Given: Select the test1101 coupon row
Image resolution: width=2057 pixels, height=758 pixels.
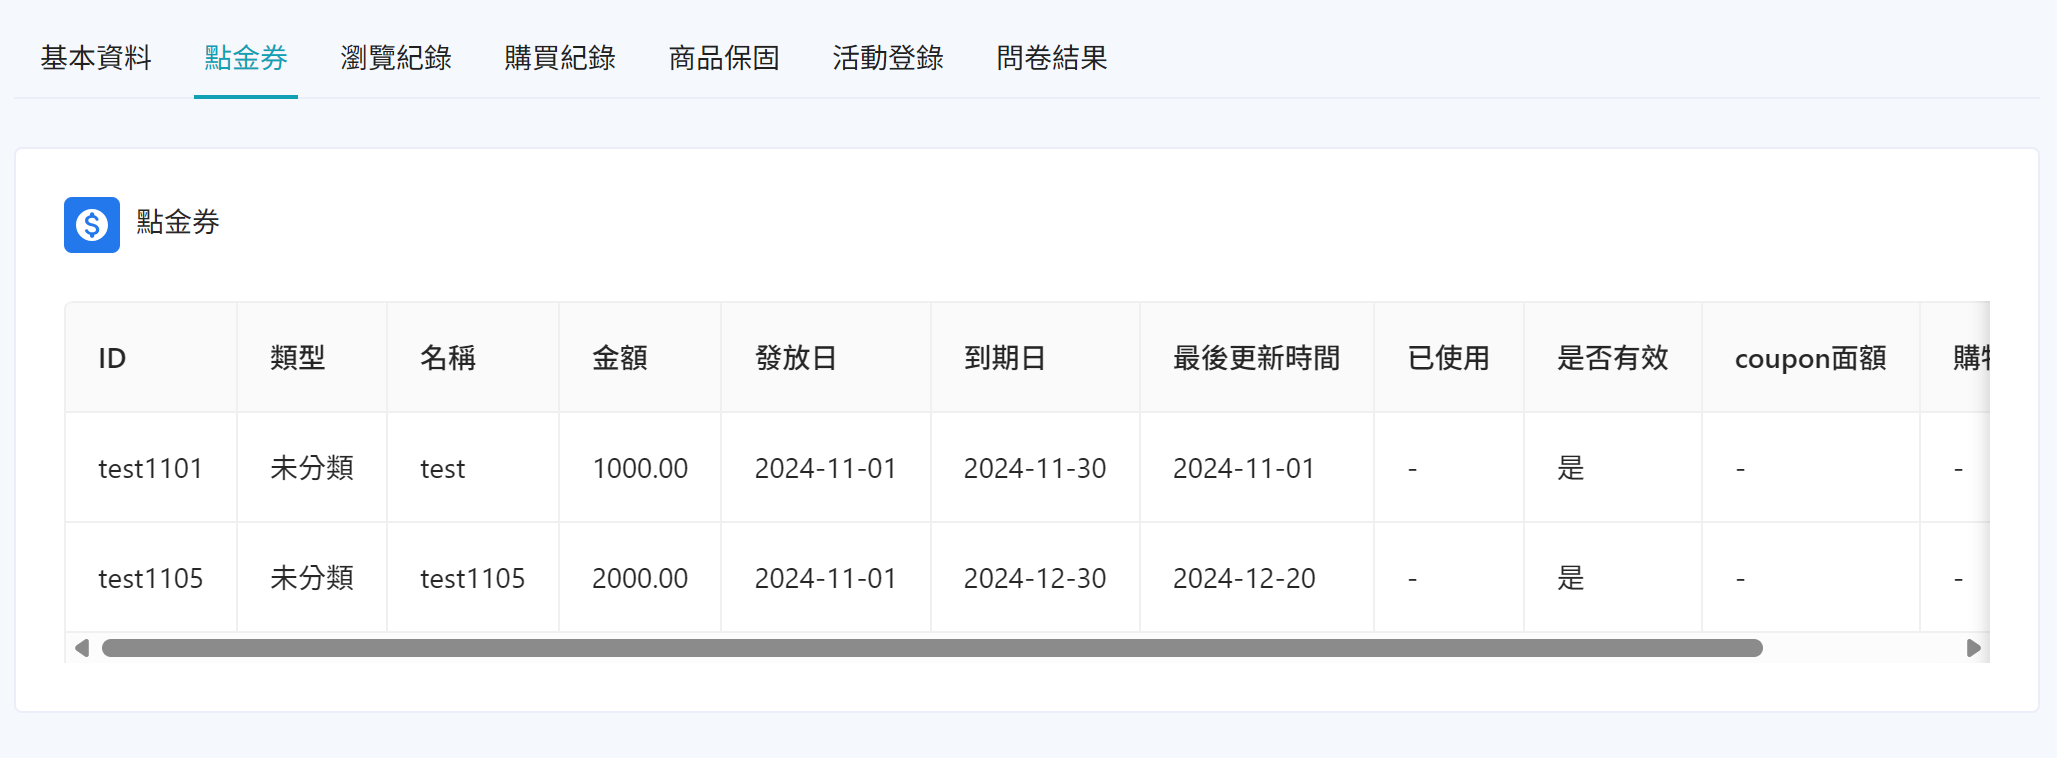Looking at the screenshot, I should click(x=150, y=467).
